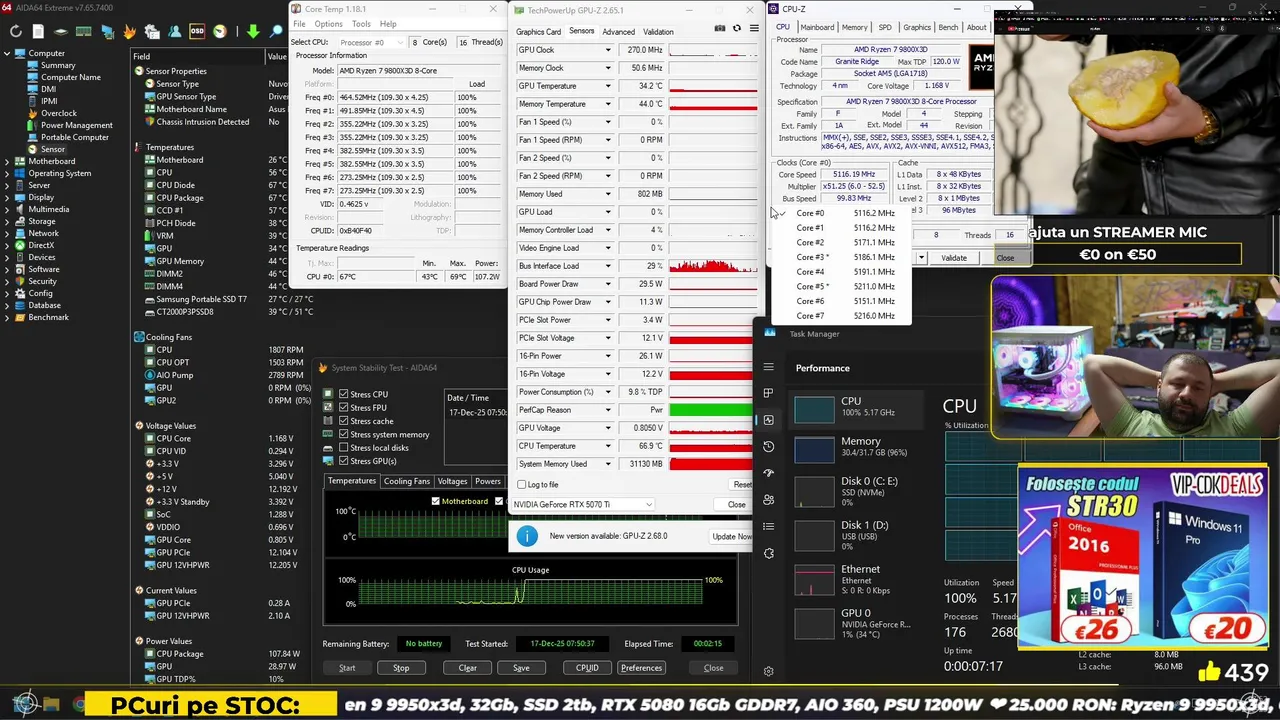Expand the Benchmark tree node in AIDA64
Image resolution: width=1280 pixels, height=720 pixels.
[8, 317]
